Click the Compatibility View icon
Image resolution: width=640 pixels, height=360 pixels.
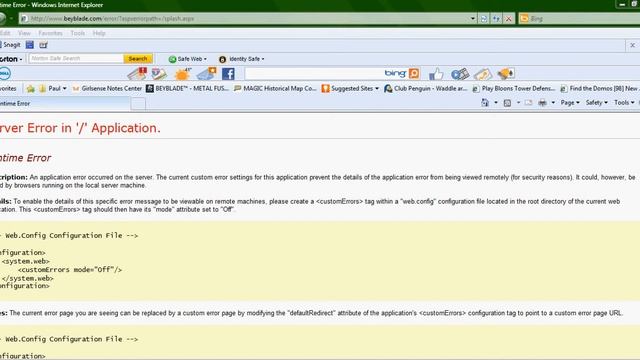pos(484,18)
